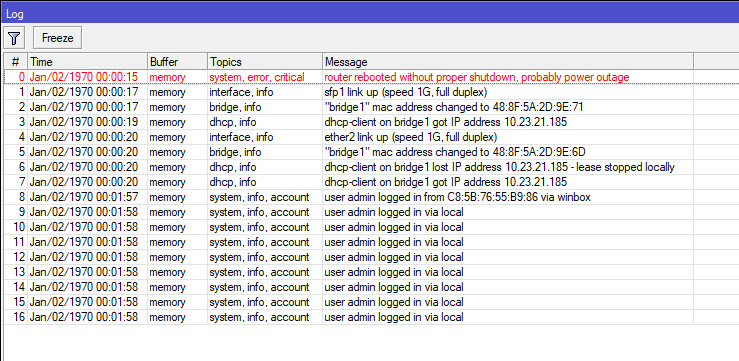Select row 9 'logged in via local' message
Viewport: 739px width, 361px height.
pyautogui.click(x=394, y=213)
